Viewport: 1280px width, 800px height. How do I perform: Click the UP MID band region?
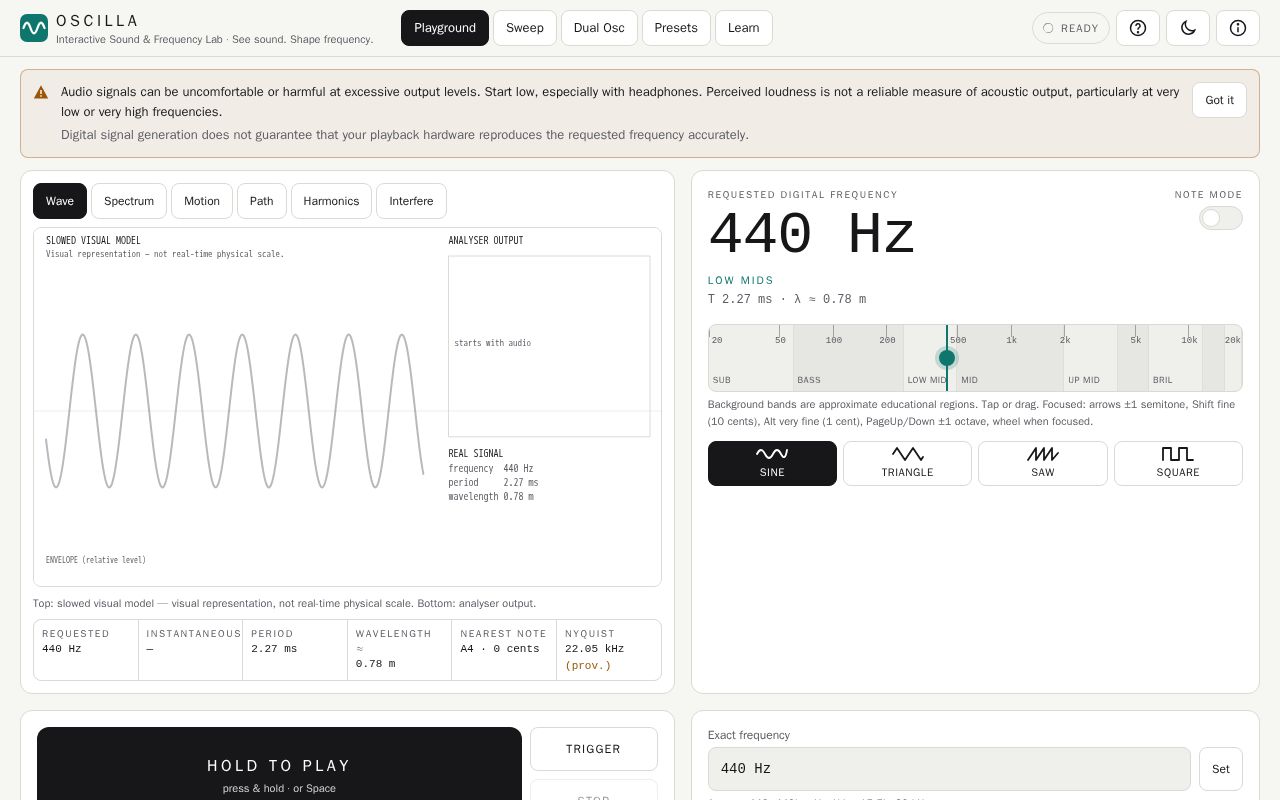[x=1090, y=358]
